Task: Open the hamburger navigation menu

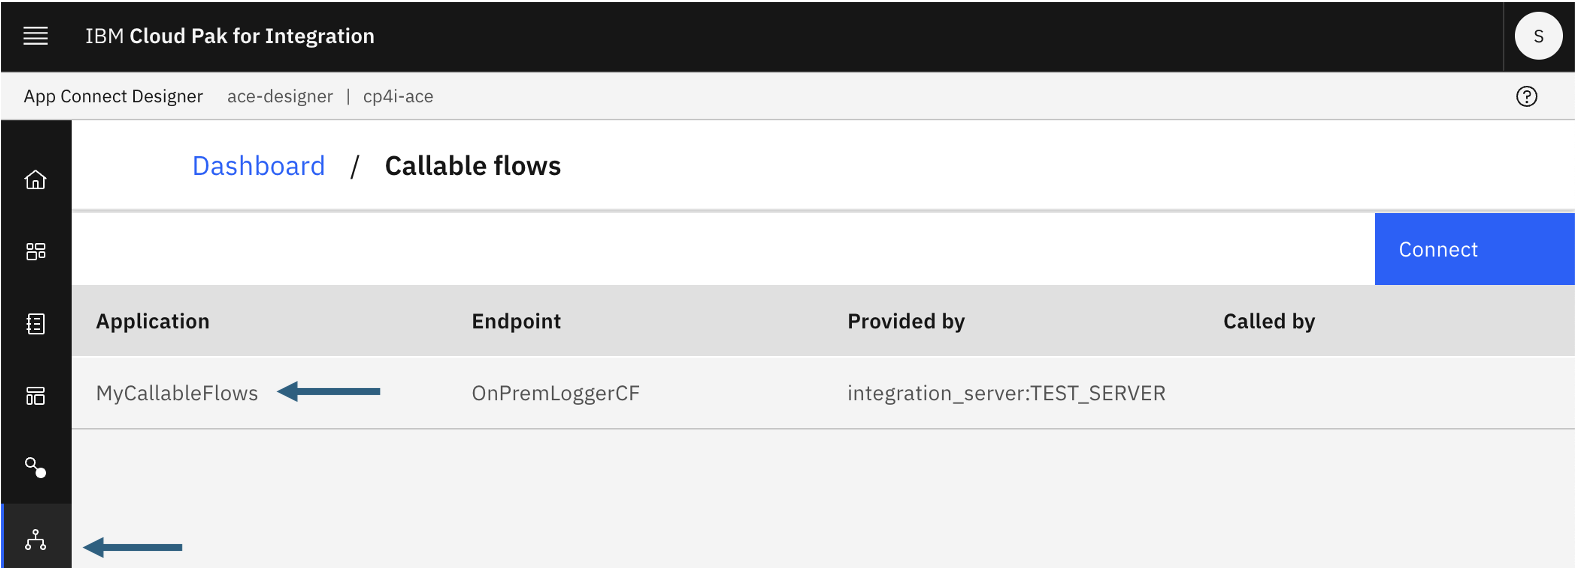Action: pos(36,36)
